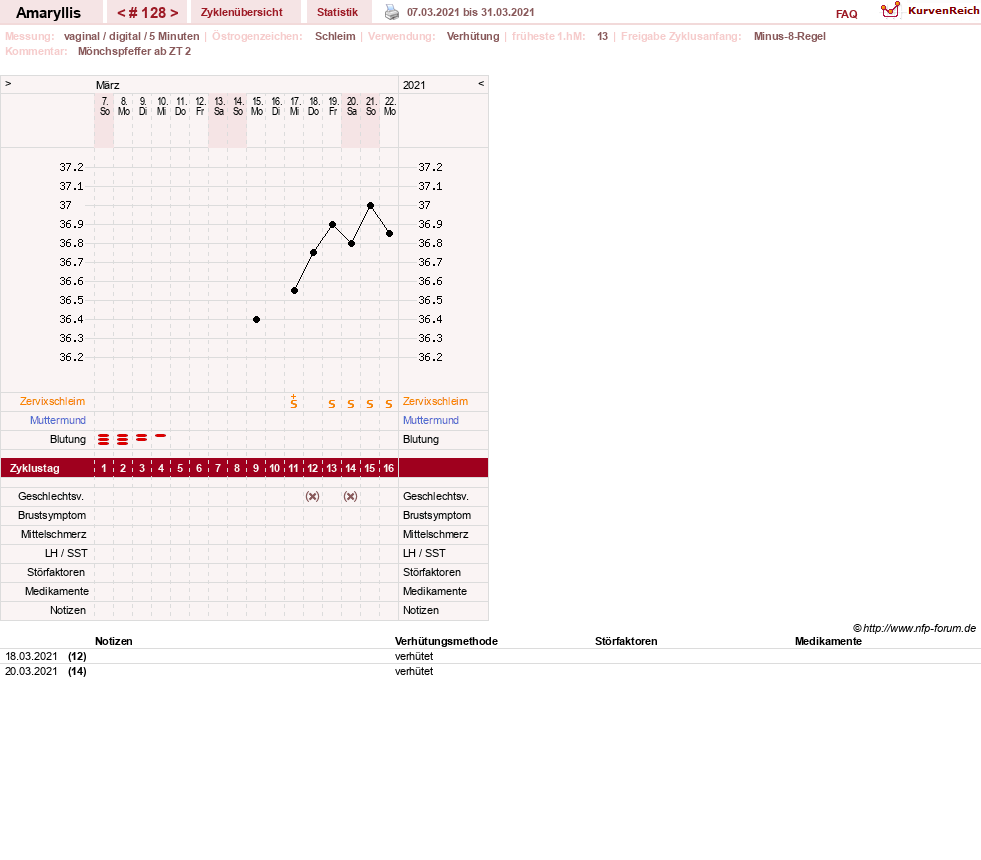The image size is (981, 860).
Task: Click the nfp-forum.de copyright link
Action: (914, 628)
